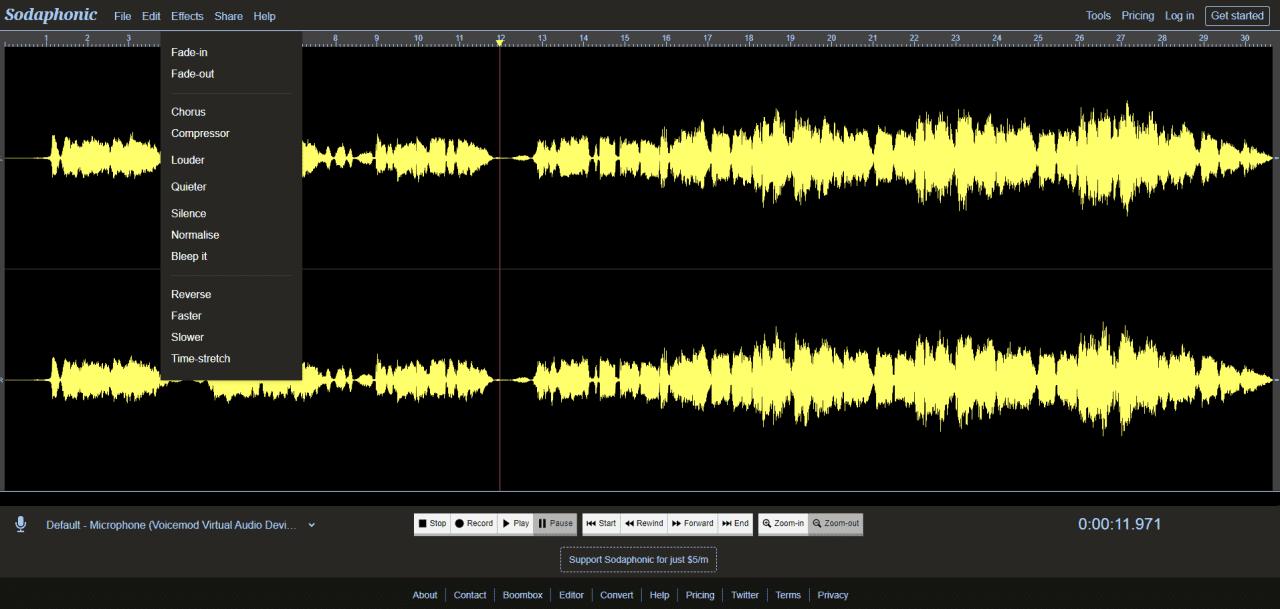1280x609 pixels.
Task: Click the Sodaphonic logo
Action: (51, 15)
